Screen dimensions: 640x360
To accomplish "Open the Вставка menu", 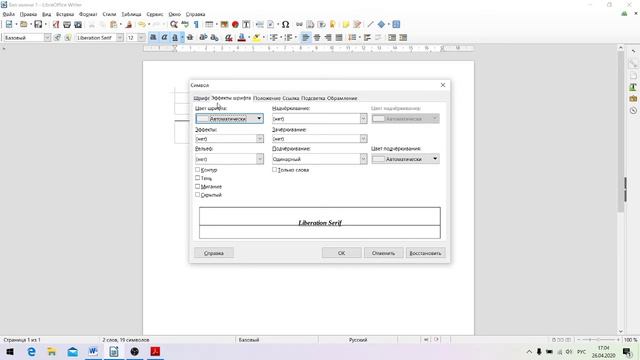I will 65,14.
